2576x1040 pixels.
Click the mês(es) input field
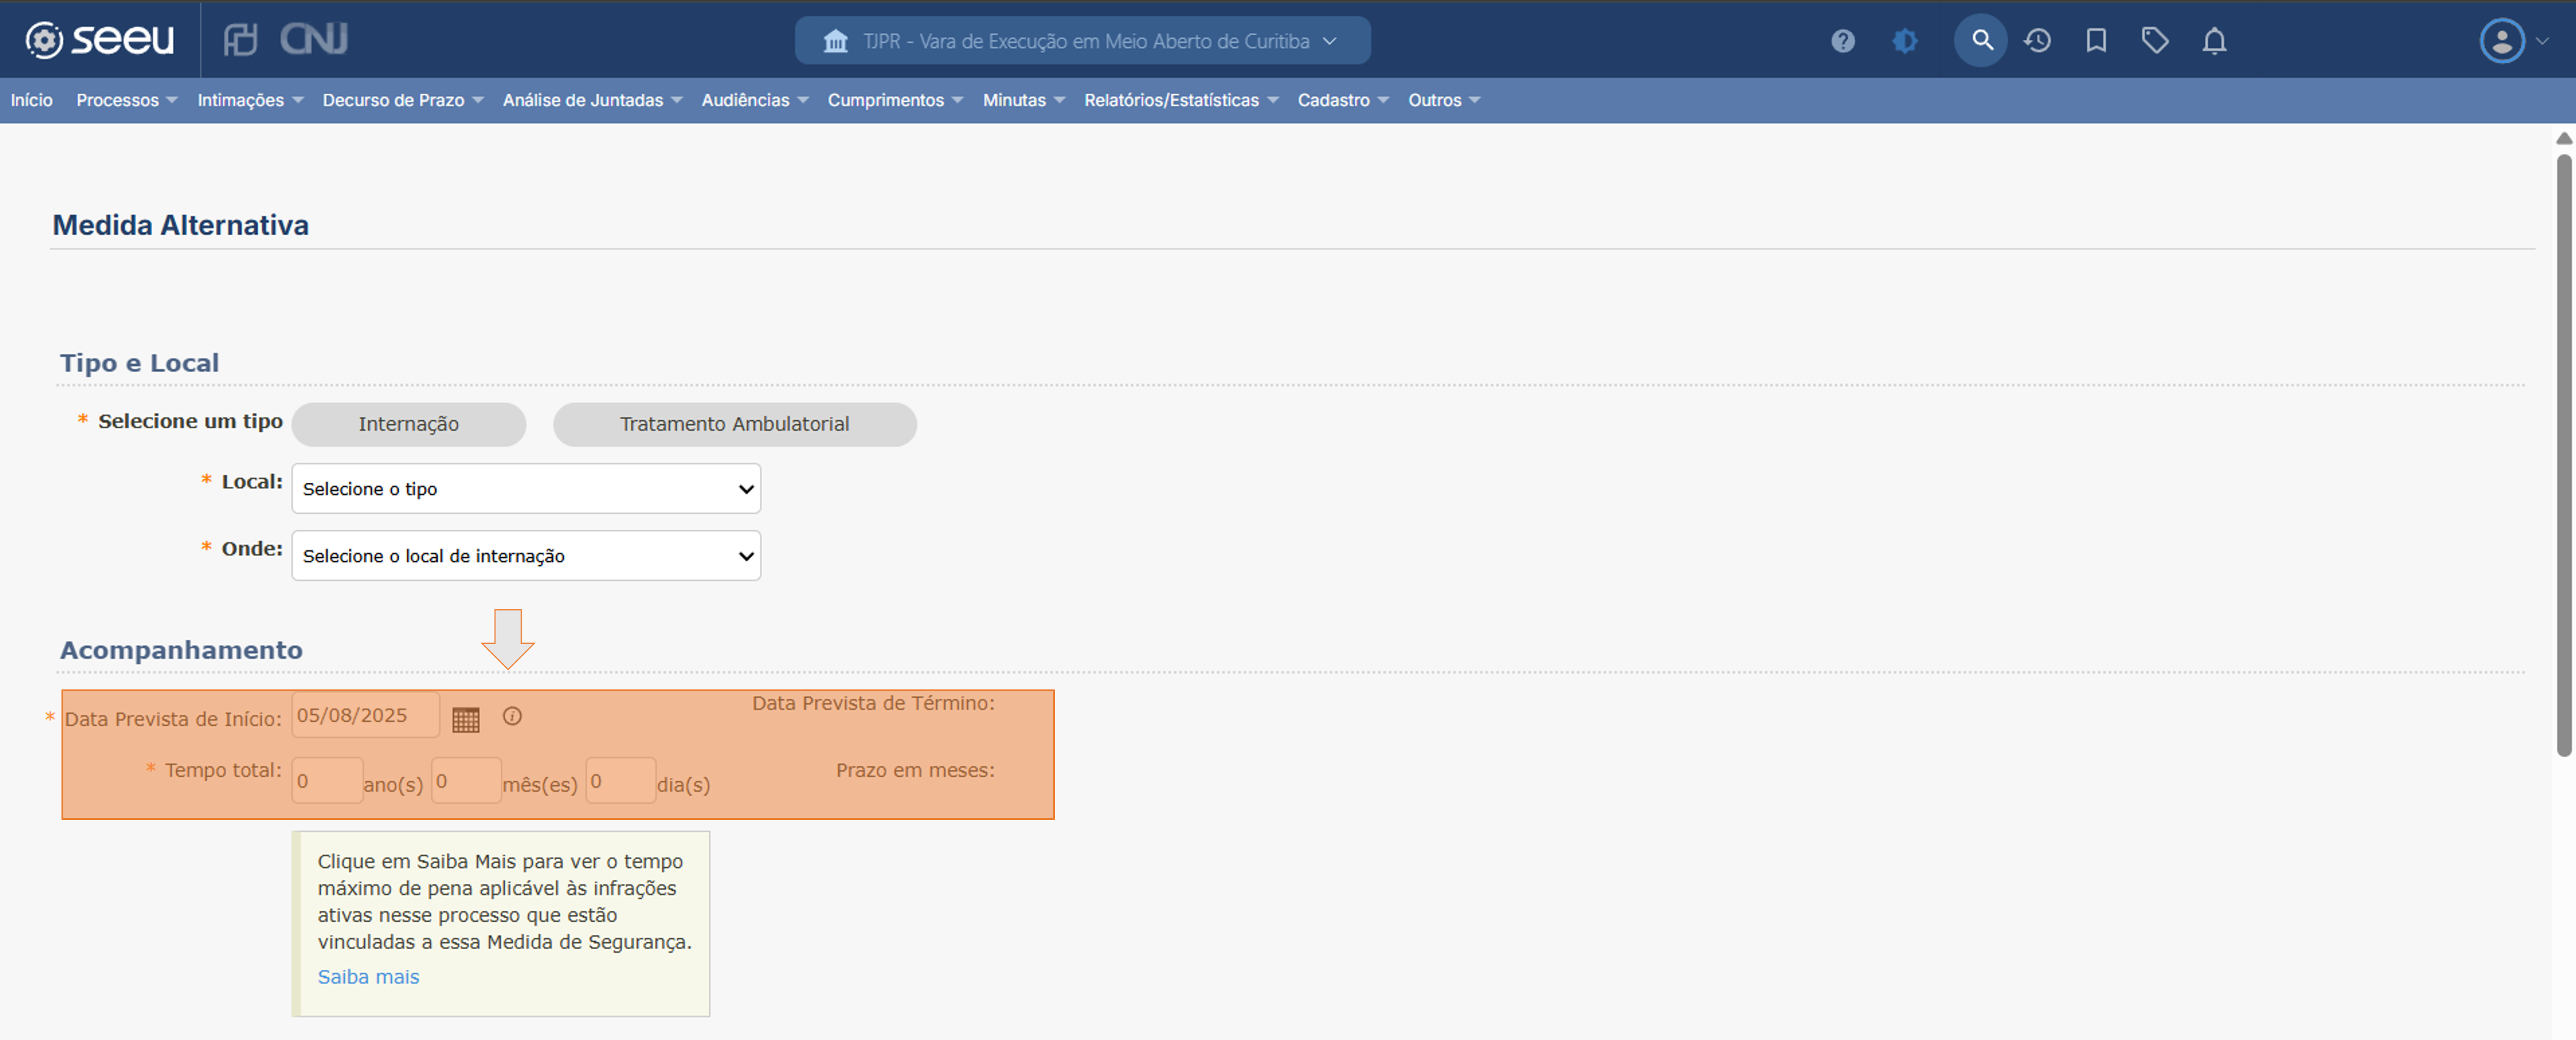point(466,781)
